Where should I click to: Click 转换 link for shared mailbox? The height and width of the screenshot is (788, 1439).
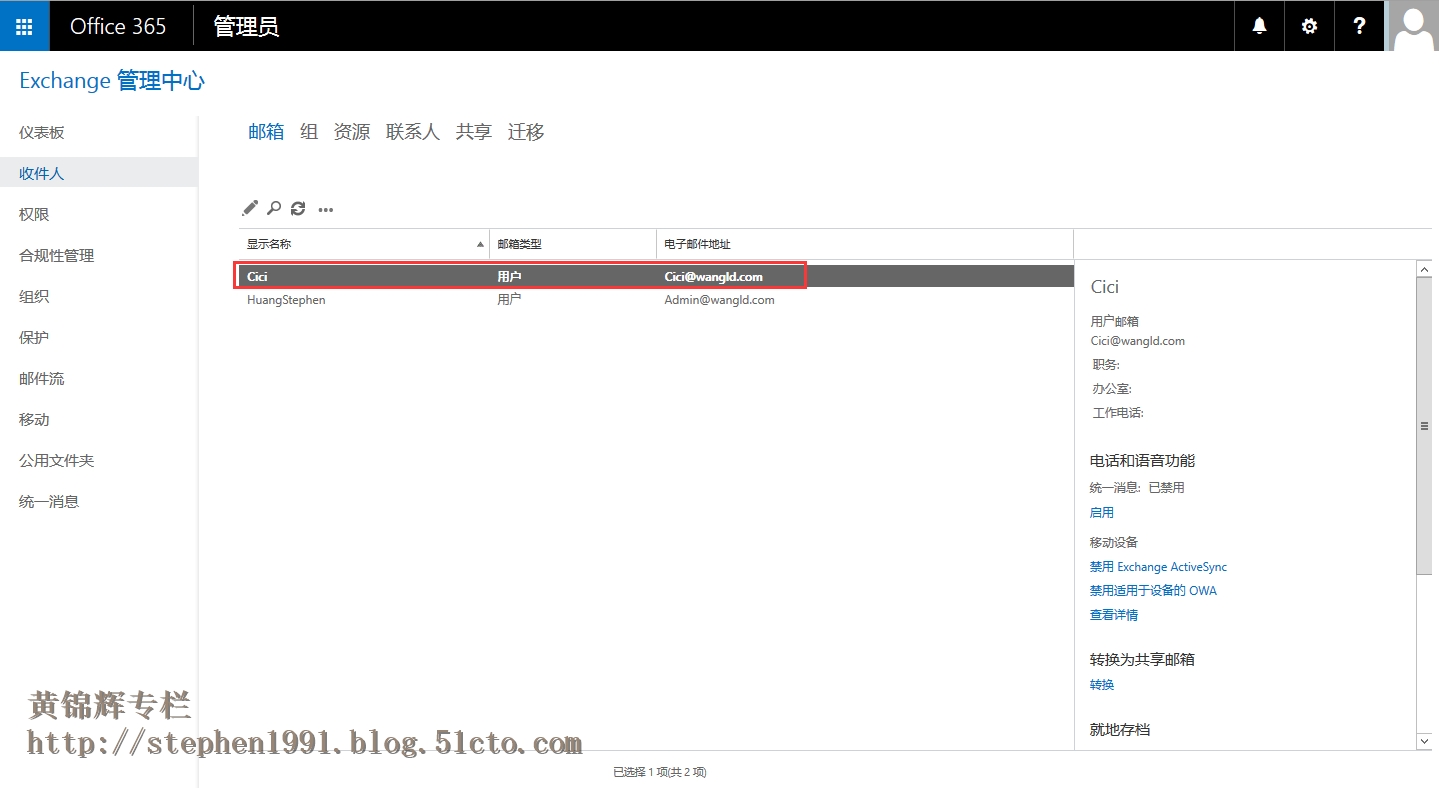click(x=1101, y=685)
